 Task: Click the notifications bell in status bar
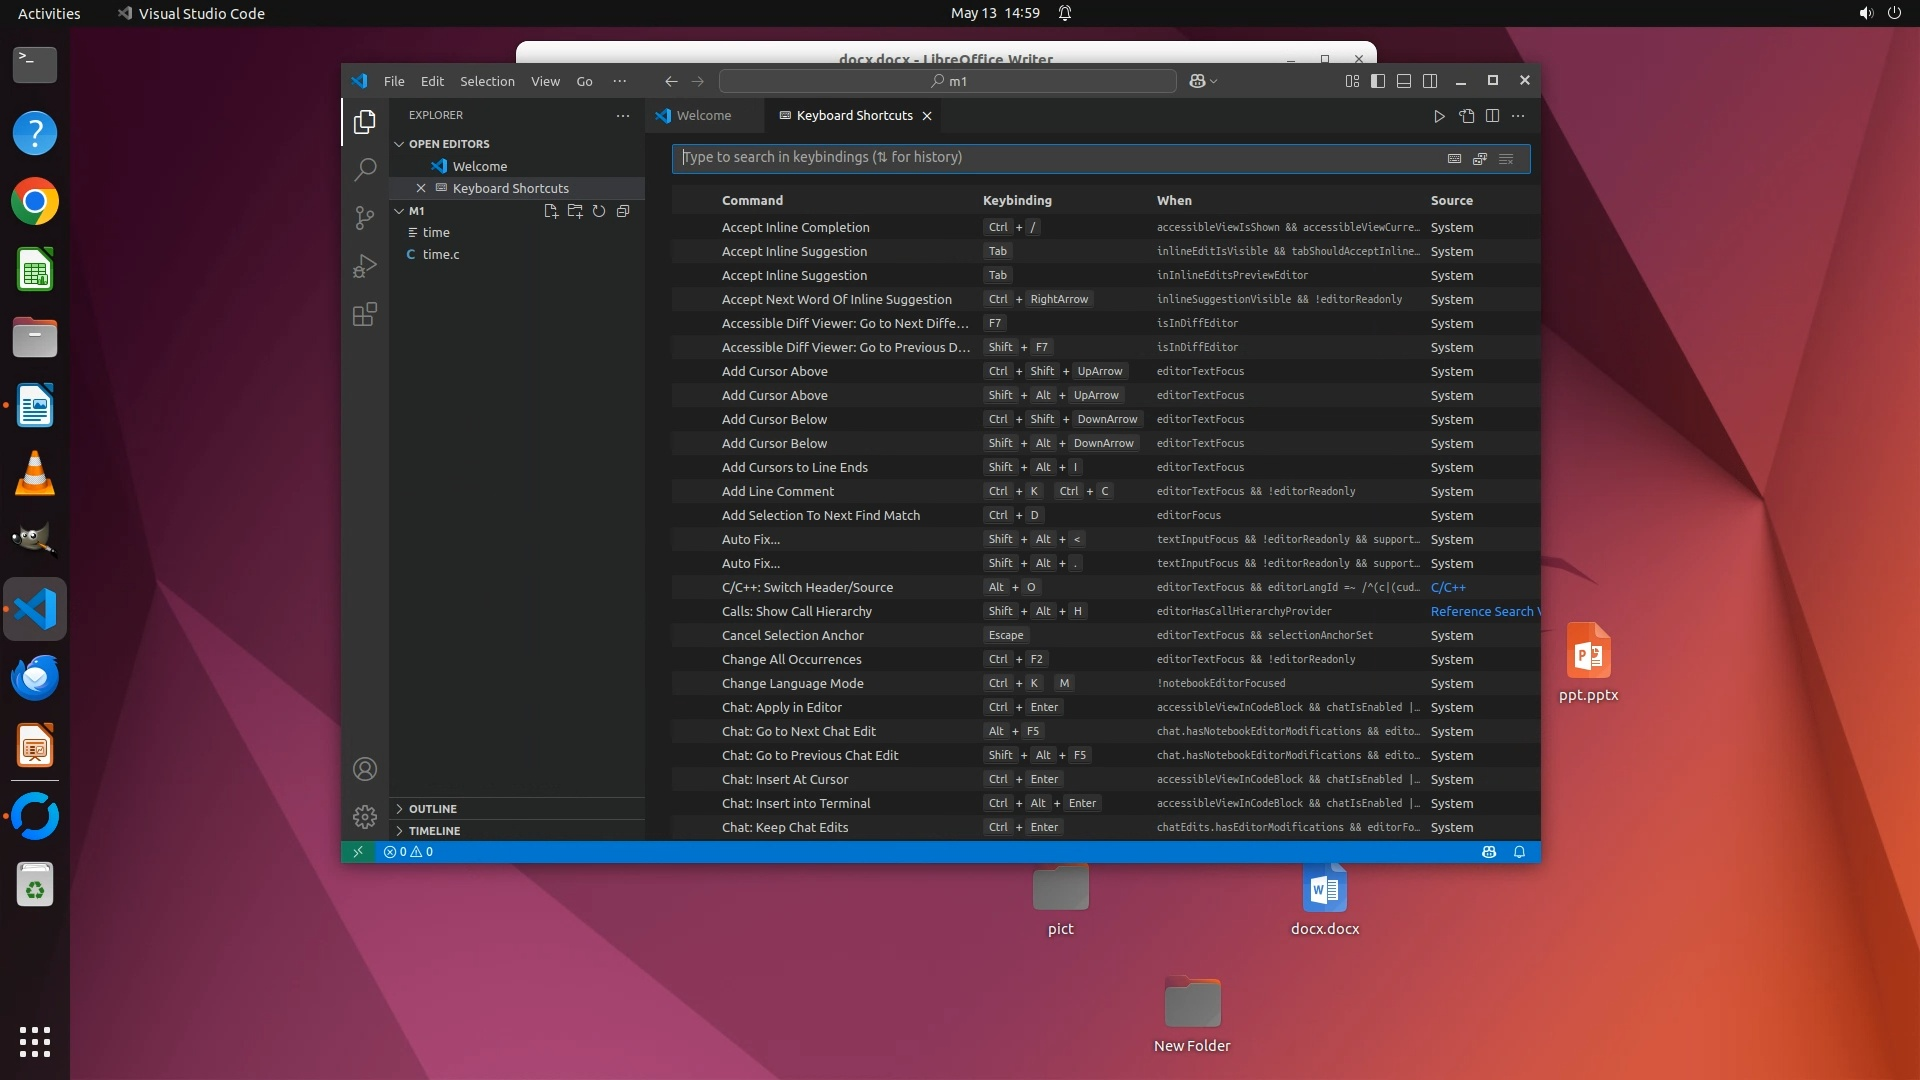[x=1519, y=852]
